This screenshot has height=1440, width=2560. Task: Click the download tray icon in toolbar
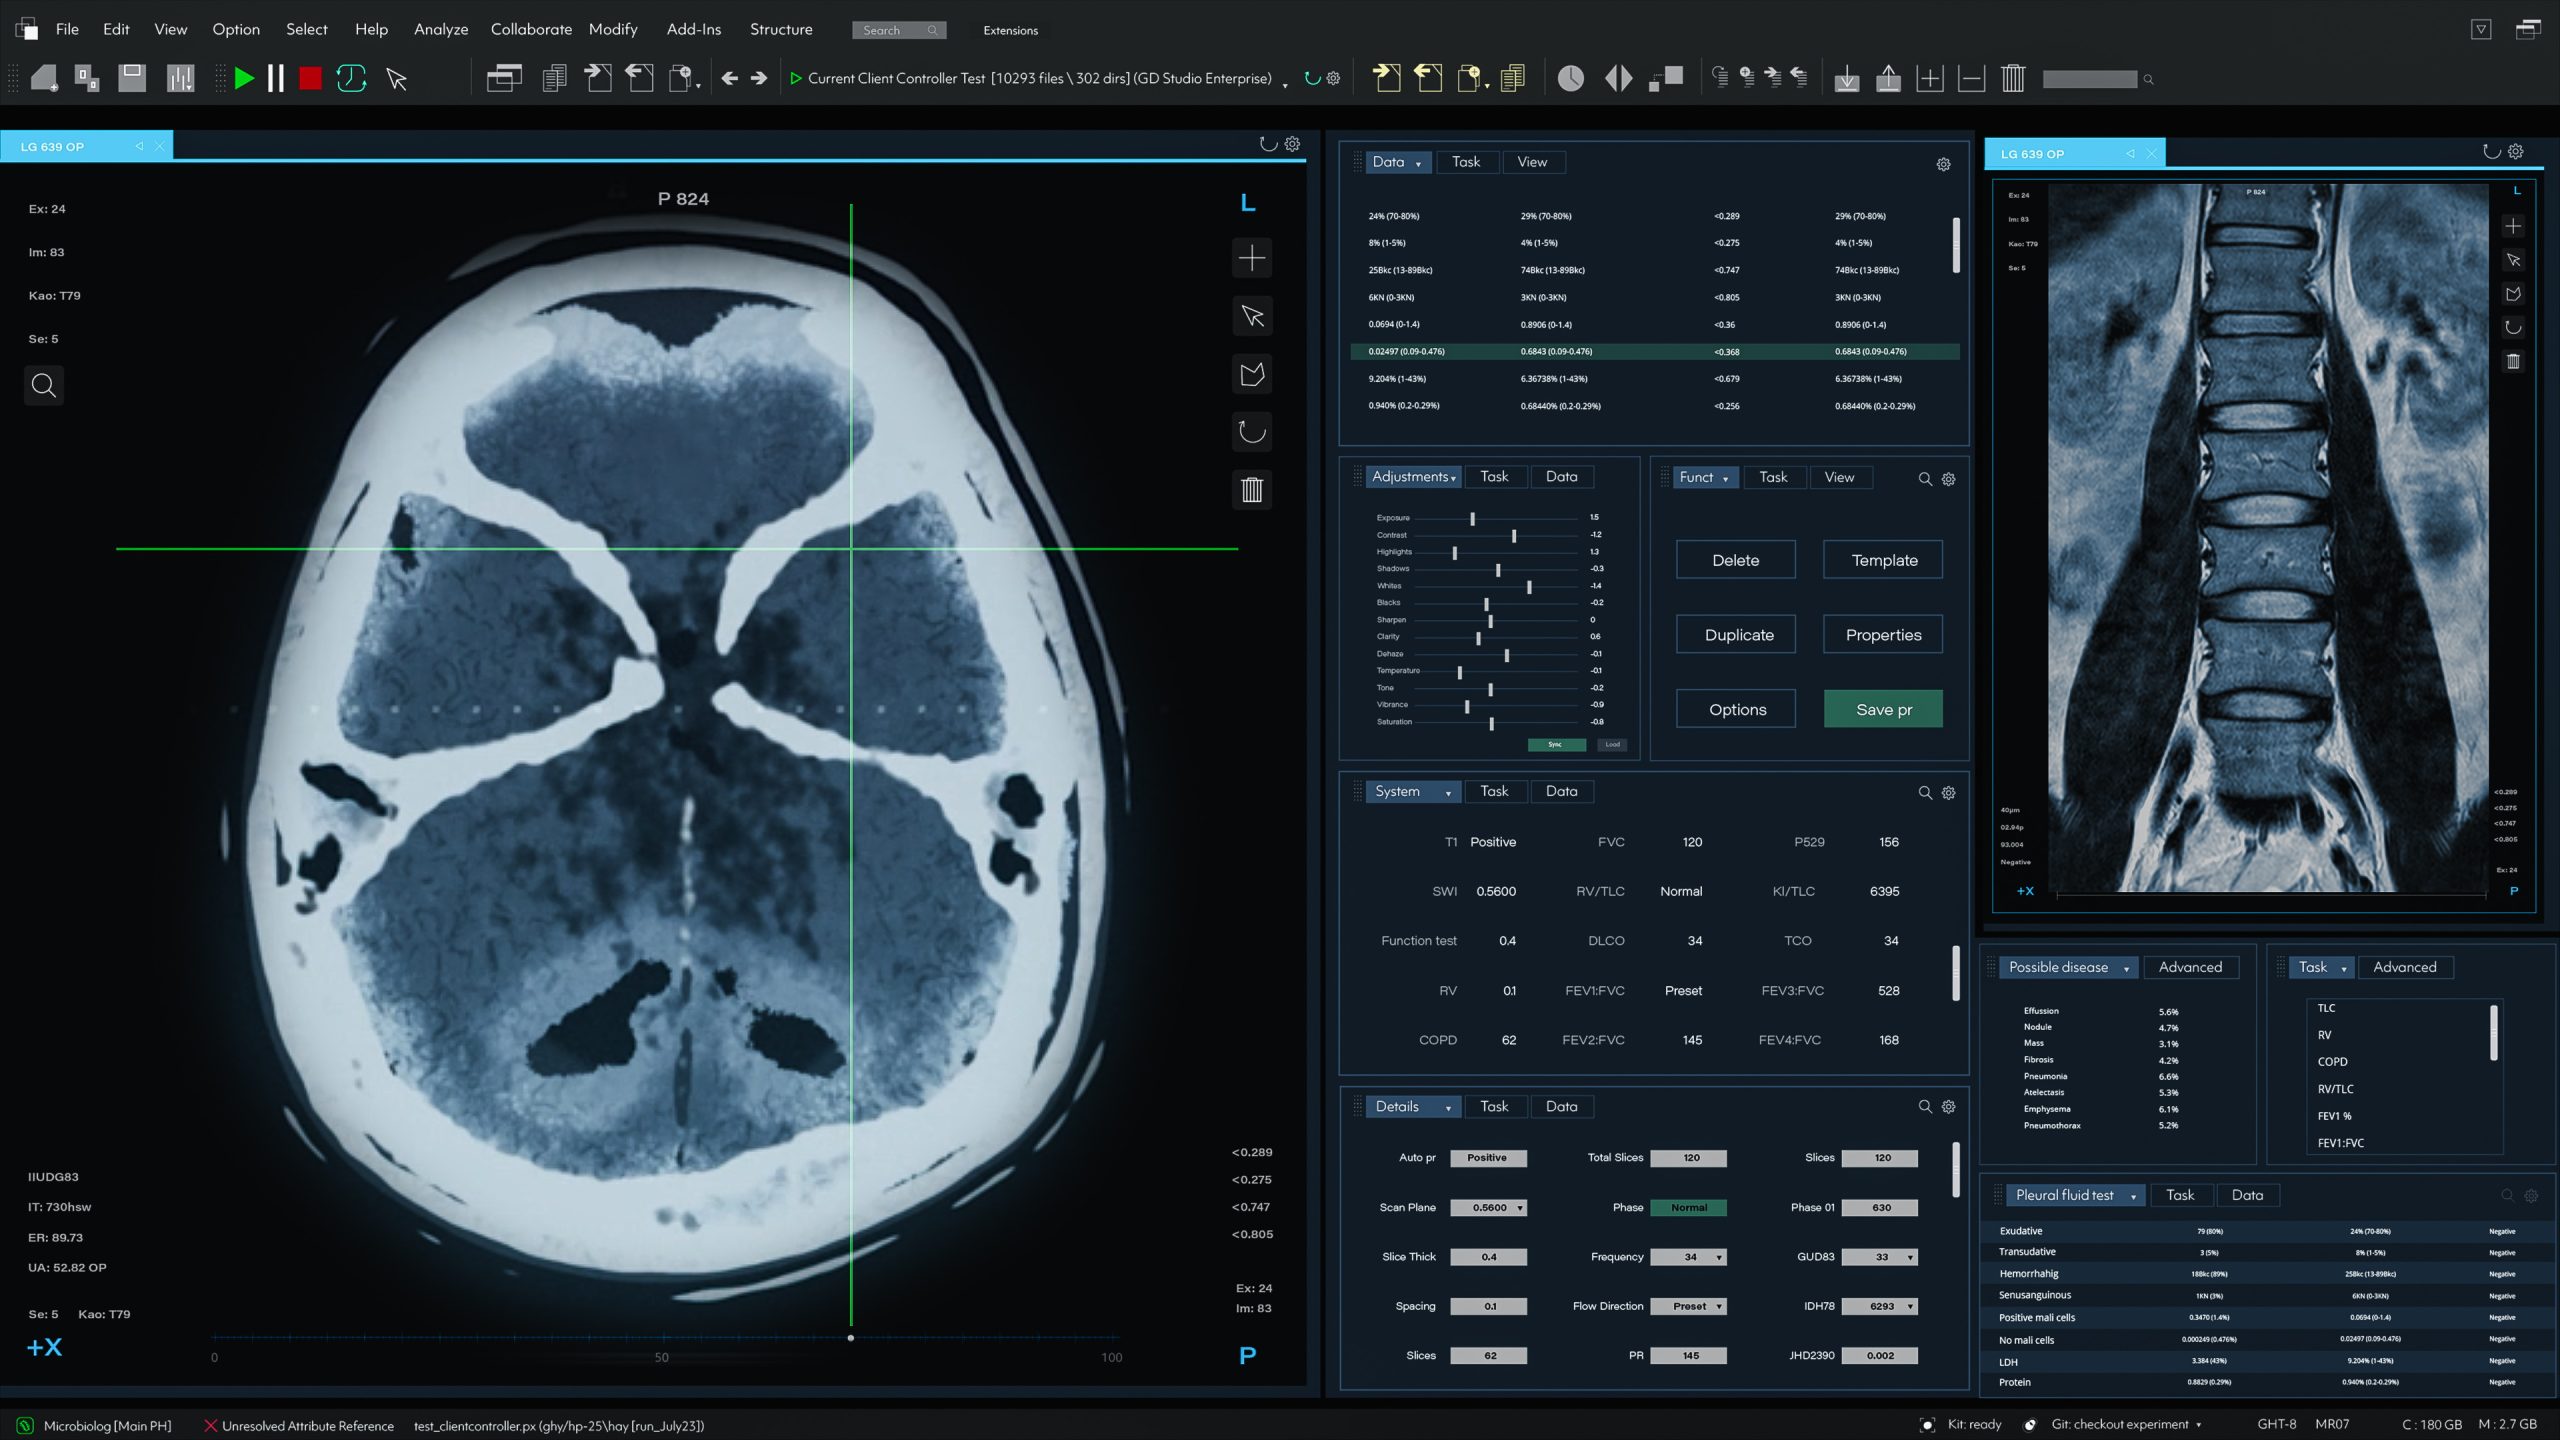coord(1847,78)
